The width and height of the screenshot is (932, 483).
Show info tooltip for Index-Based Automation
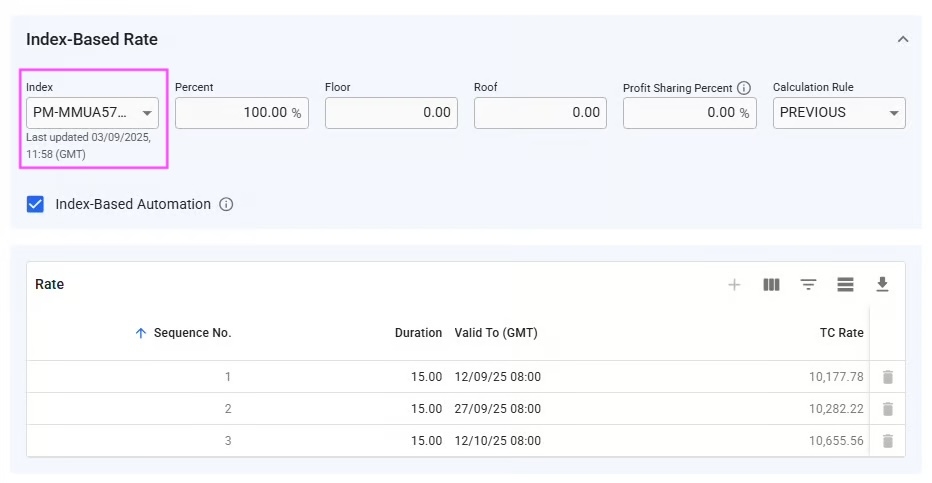226,205
